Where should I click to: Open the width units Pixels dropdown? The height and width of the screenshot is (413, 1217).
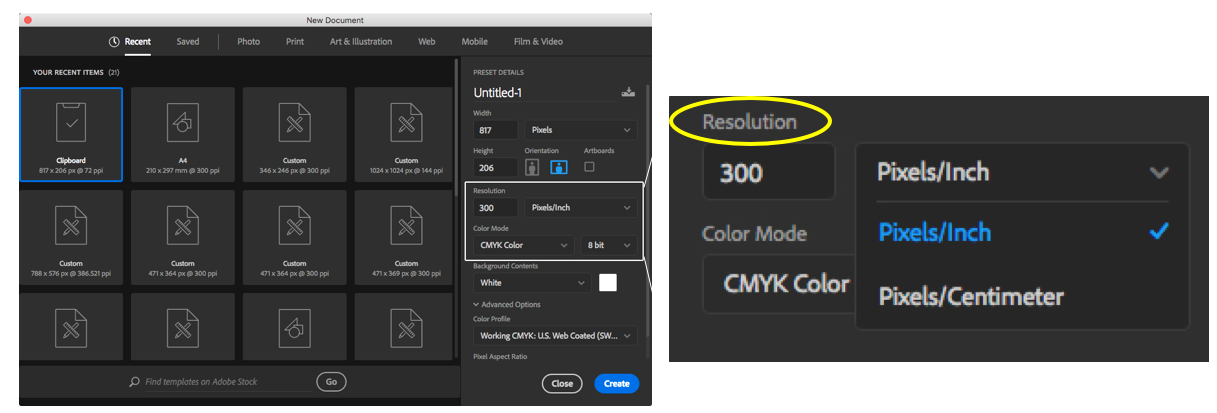(581, 130)
